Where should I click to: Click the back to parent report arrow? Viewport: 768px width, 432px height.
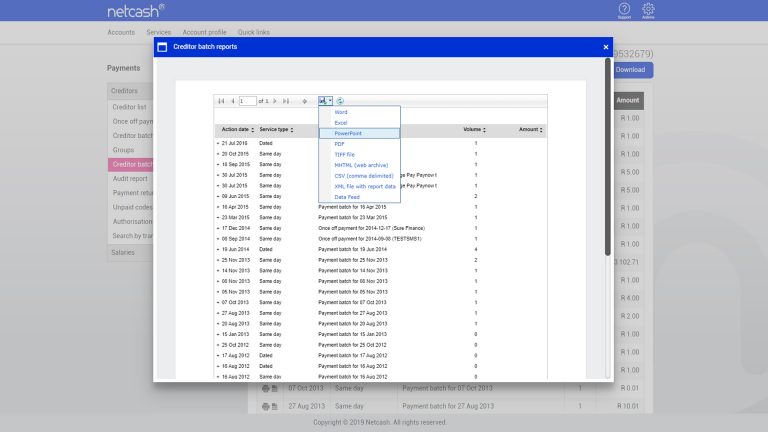click(x=305, y=101)
